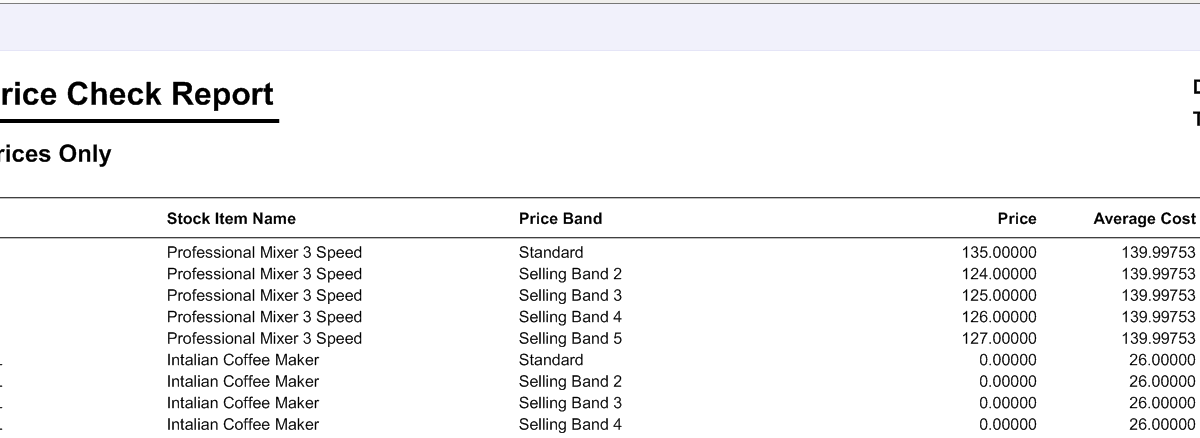This screenshot has width=1200, height=438.
Task: Click average cost 26.00000 in first coffee row
Action: coord(1162,360)
